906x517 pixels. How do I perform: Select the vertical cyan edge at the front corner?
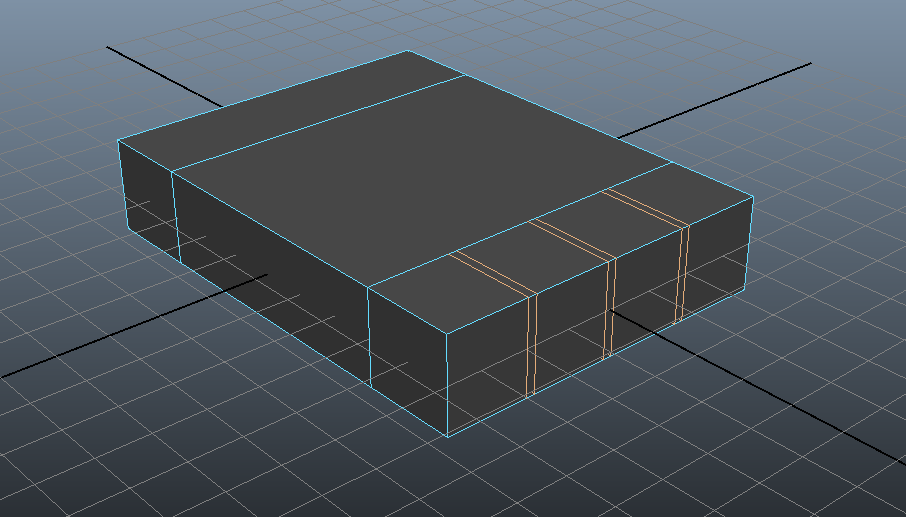click(x=446, y=385)
